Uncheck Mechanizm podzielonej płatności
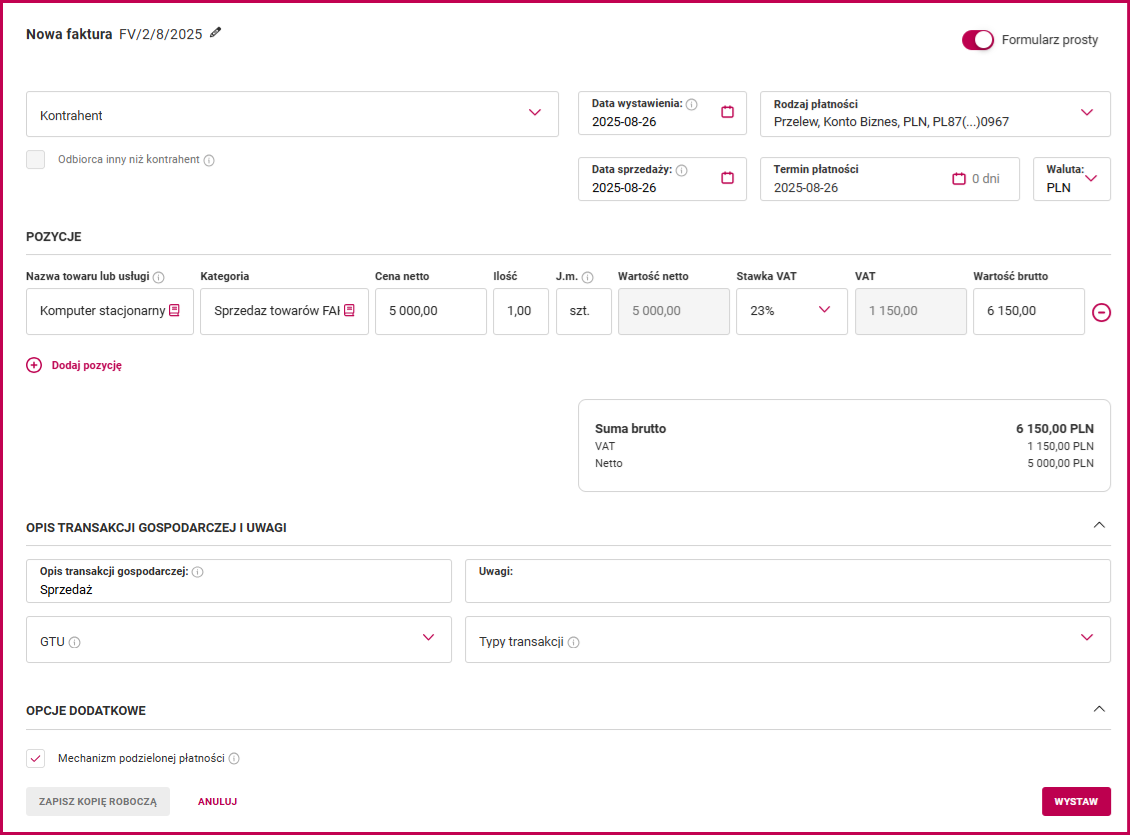Screen dimensions: 1130x835 35,758
